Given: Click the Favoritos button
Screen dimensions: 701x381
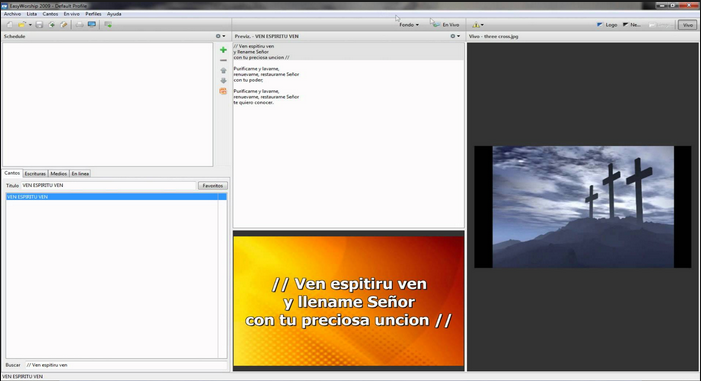Looking at the screenshot, I should coord(213,186).
